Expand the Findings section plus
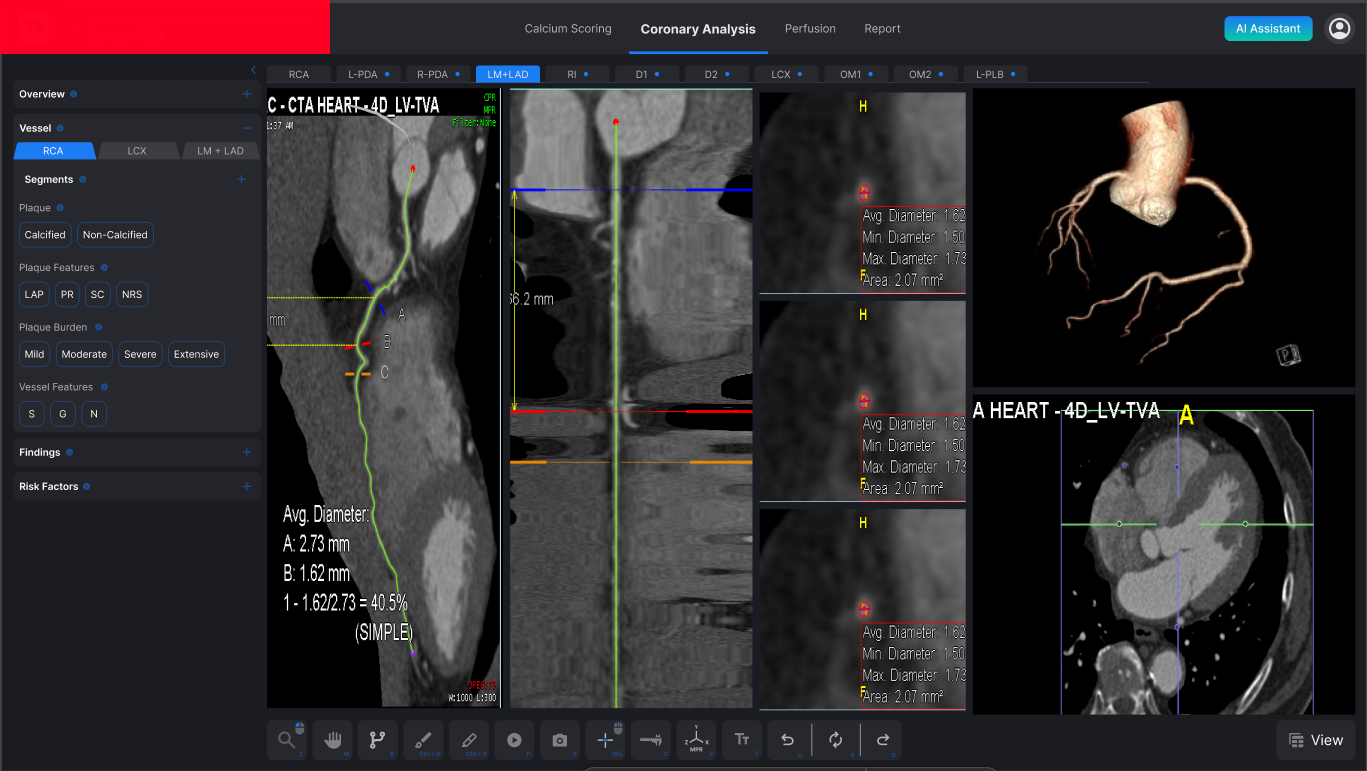 click(247, 452)
